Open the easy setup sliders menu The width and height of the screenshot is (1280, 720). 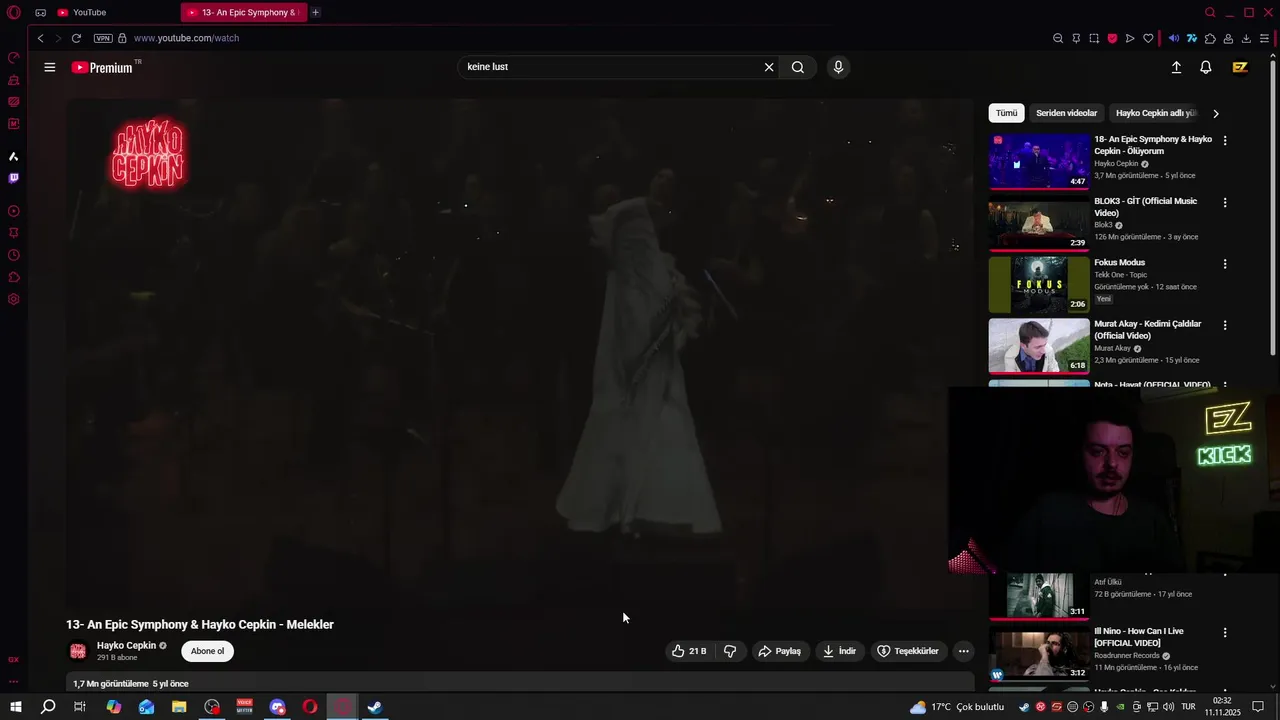point(1264,38)
